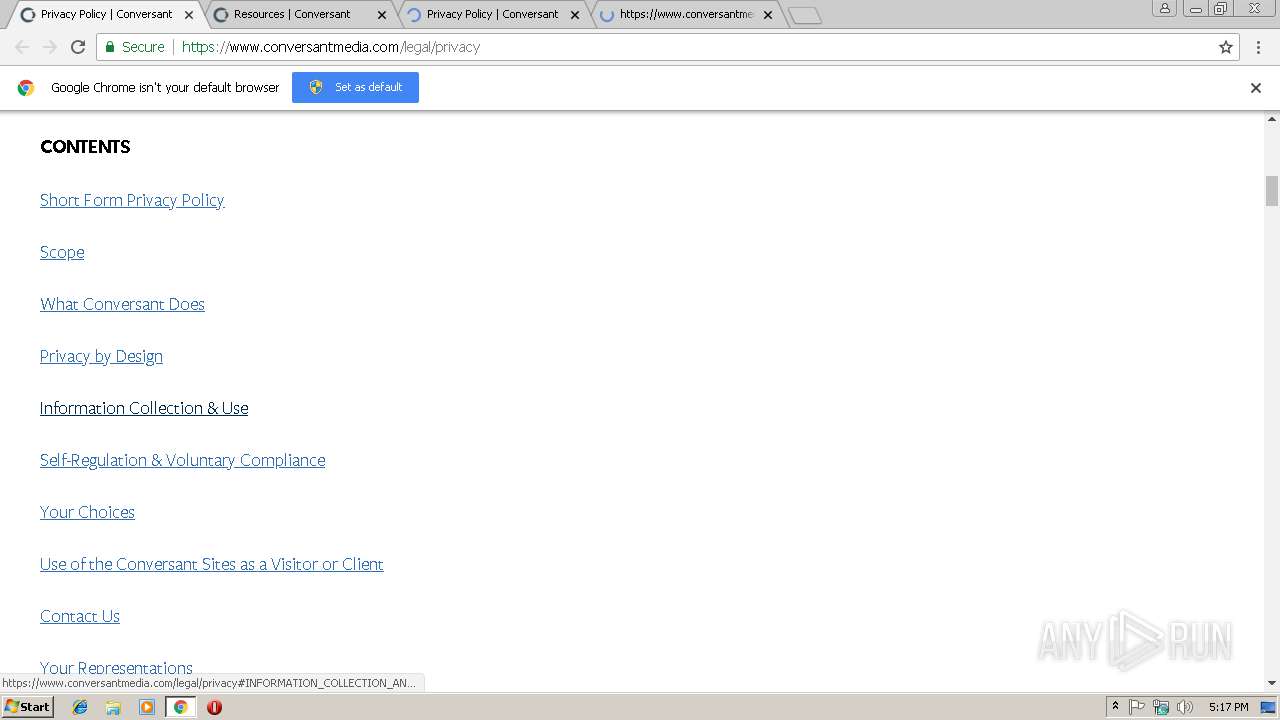The height and width of the screenshot is (720, 1280).
Task: Close the loading conversantmedia.com tab
Action: click(768, 15)
